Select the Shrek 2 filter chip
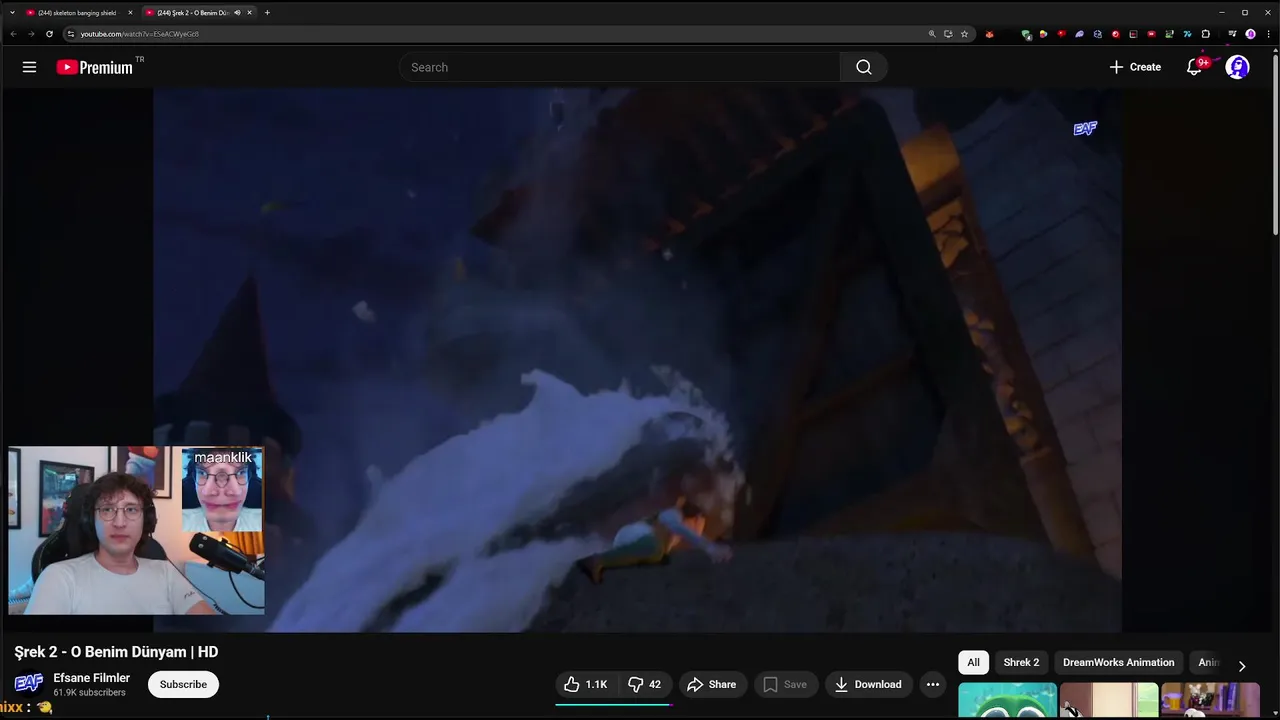1280x720 pixels. pos(1021,662)
